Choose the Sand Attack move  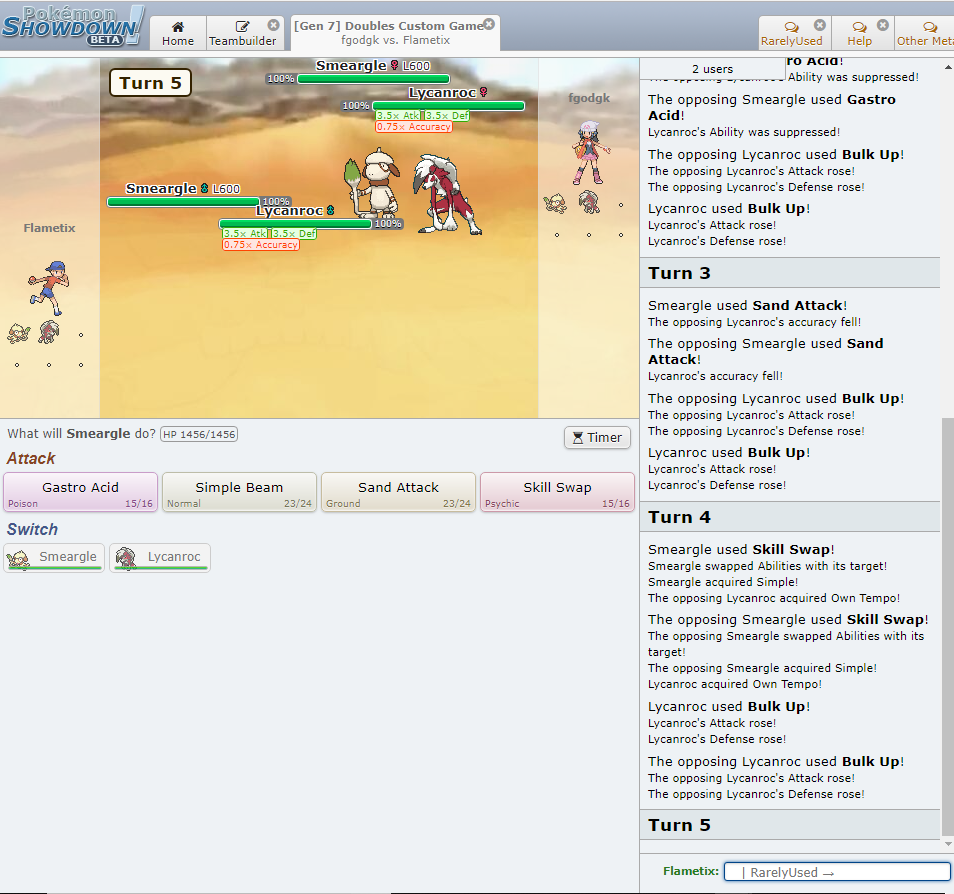399,492
